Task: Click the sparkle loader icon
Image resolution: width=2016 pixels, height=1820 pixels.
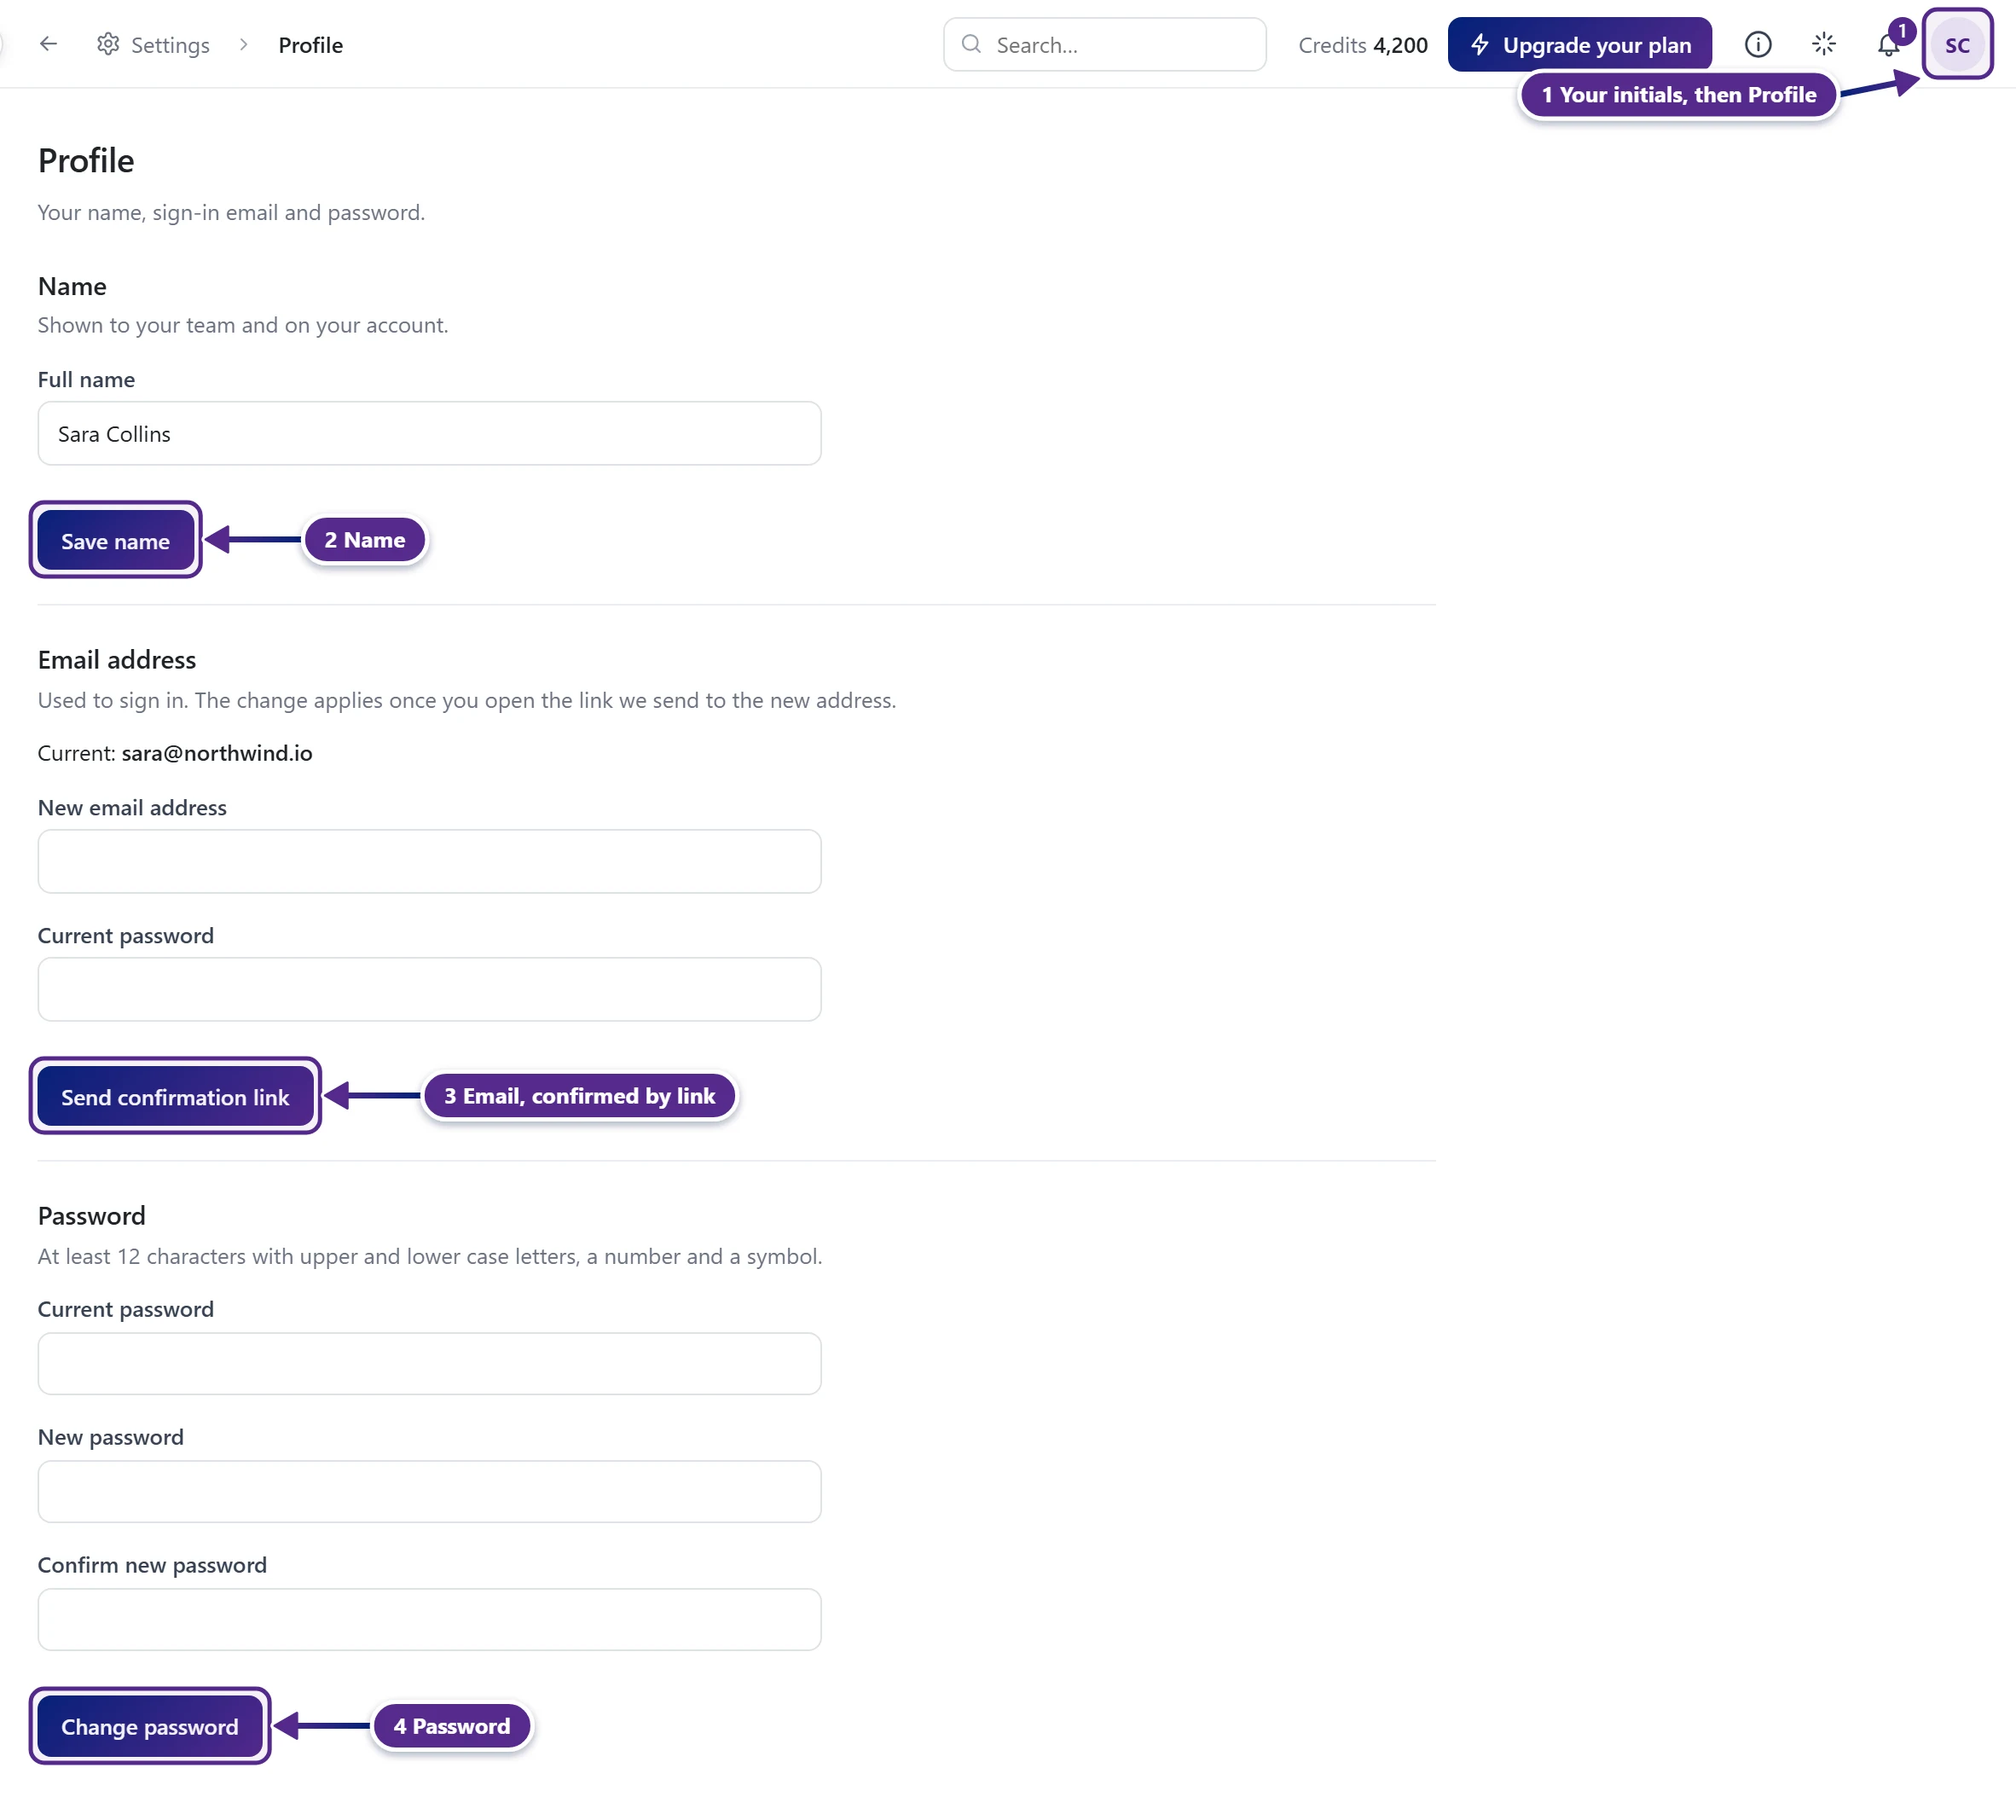Action: pos(1823,45)
